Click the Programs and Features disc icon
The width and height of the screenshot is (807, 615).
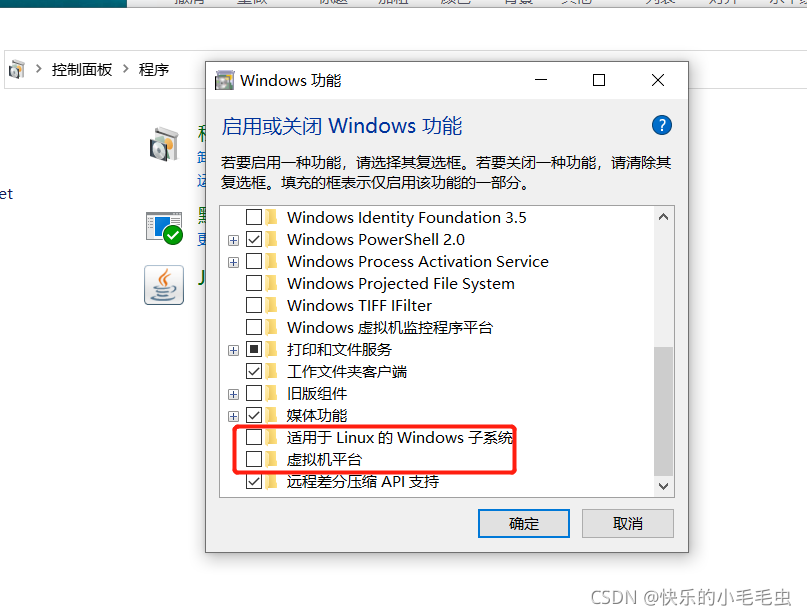click(164, 144)
